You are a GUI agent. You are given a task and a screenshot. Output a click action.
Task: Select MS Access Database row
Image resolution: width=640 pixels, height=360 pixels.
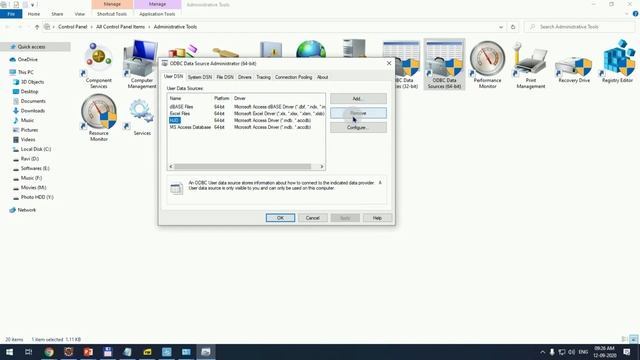[x=247, y=127]
